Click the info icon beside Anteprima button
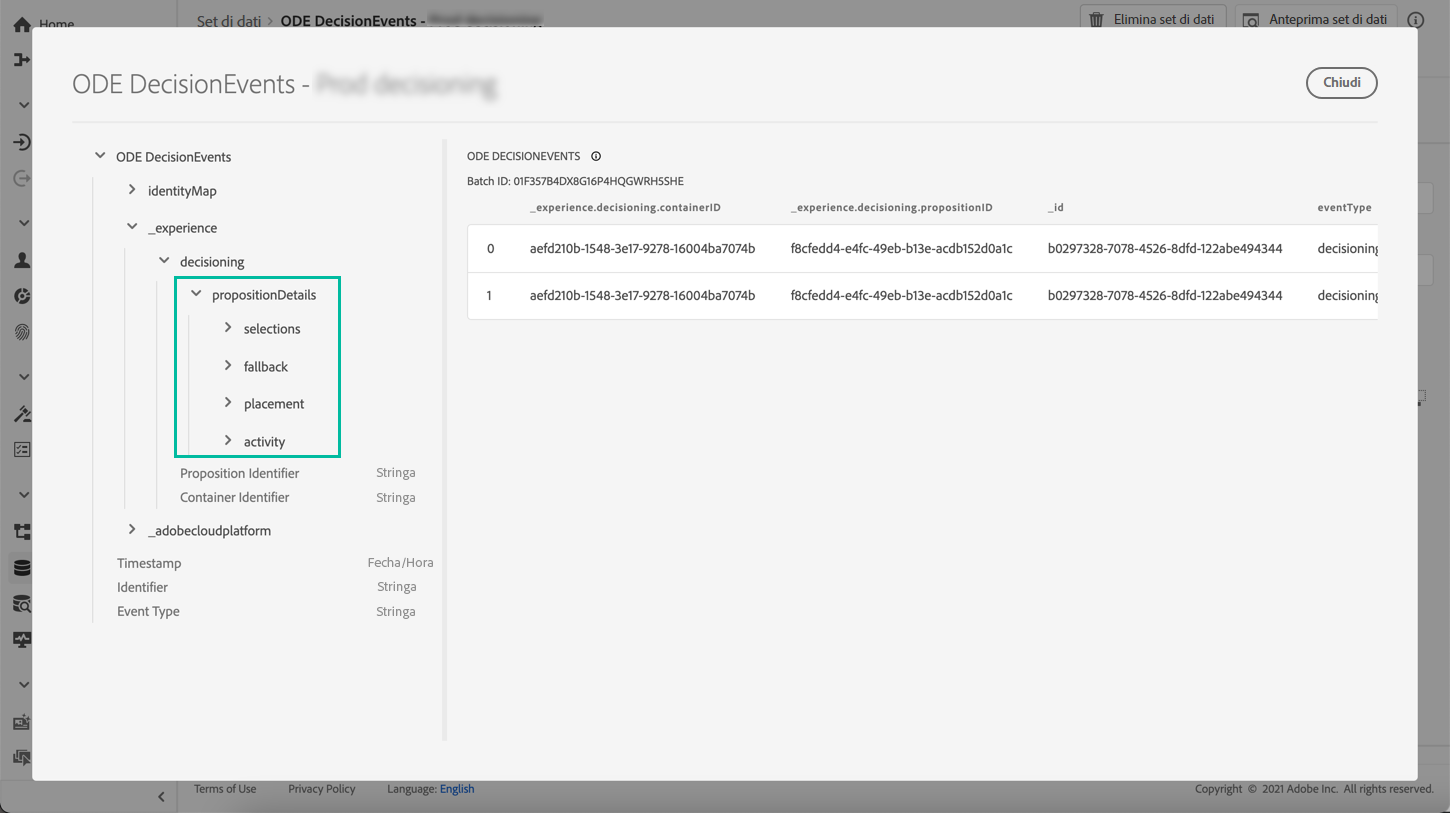This screenshot has height=813, width=1450. (1415, 20)
